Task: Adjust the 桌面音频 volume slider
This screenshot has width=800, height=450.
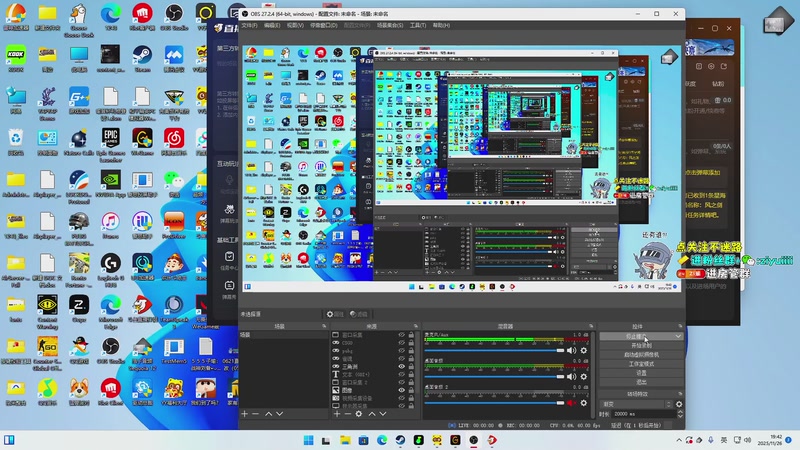Action: (x=494, y=377)
